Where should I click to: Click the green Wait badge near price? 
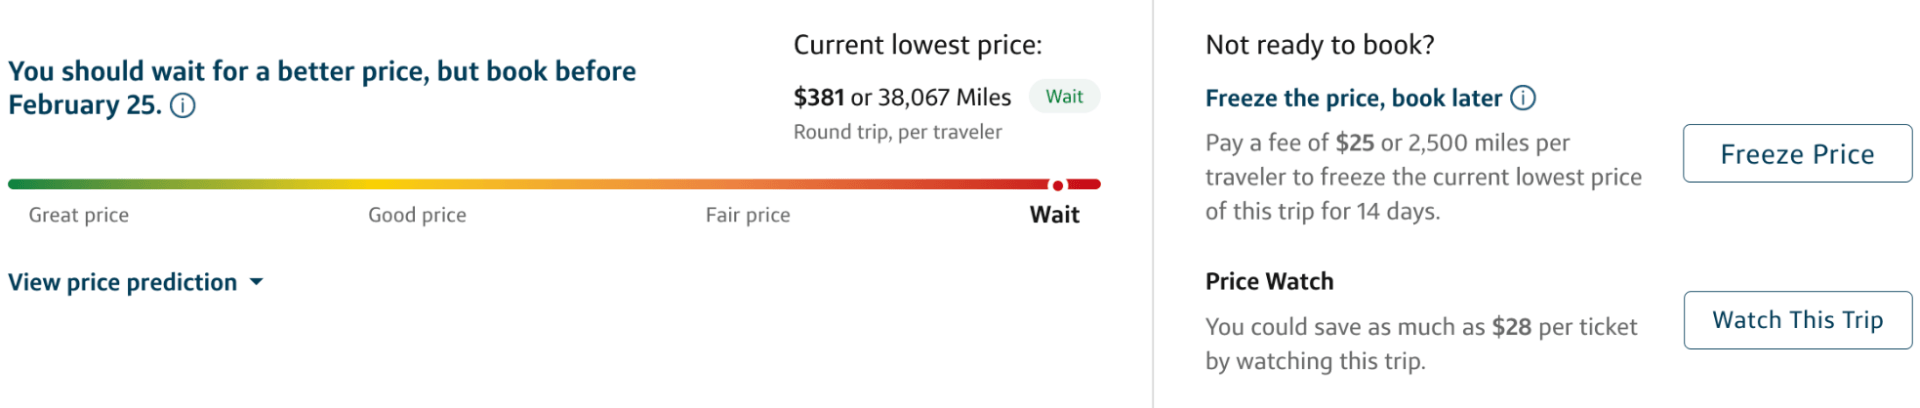coord(1064,97)
